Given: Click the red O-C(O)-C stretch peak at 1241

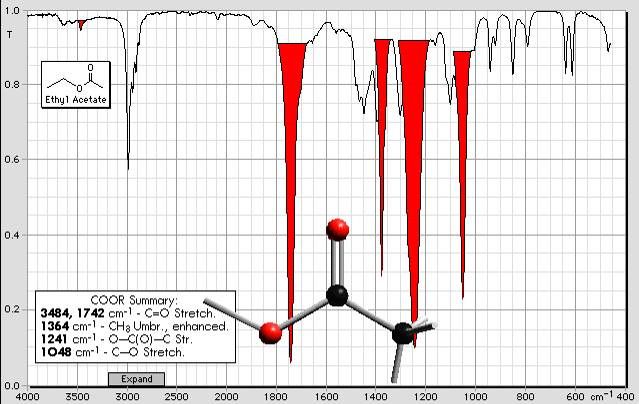Looking at the screenshot, I should click(x=414, y=163).
